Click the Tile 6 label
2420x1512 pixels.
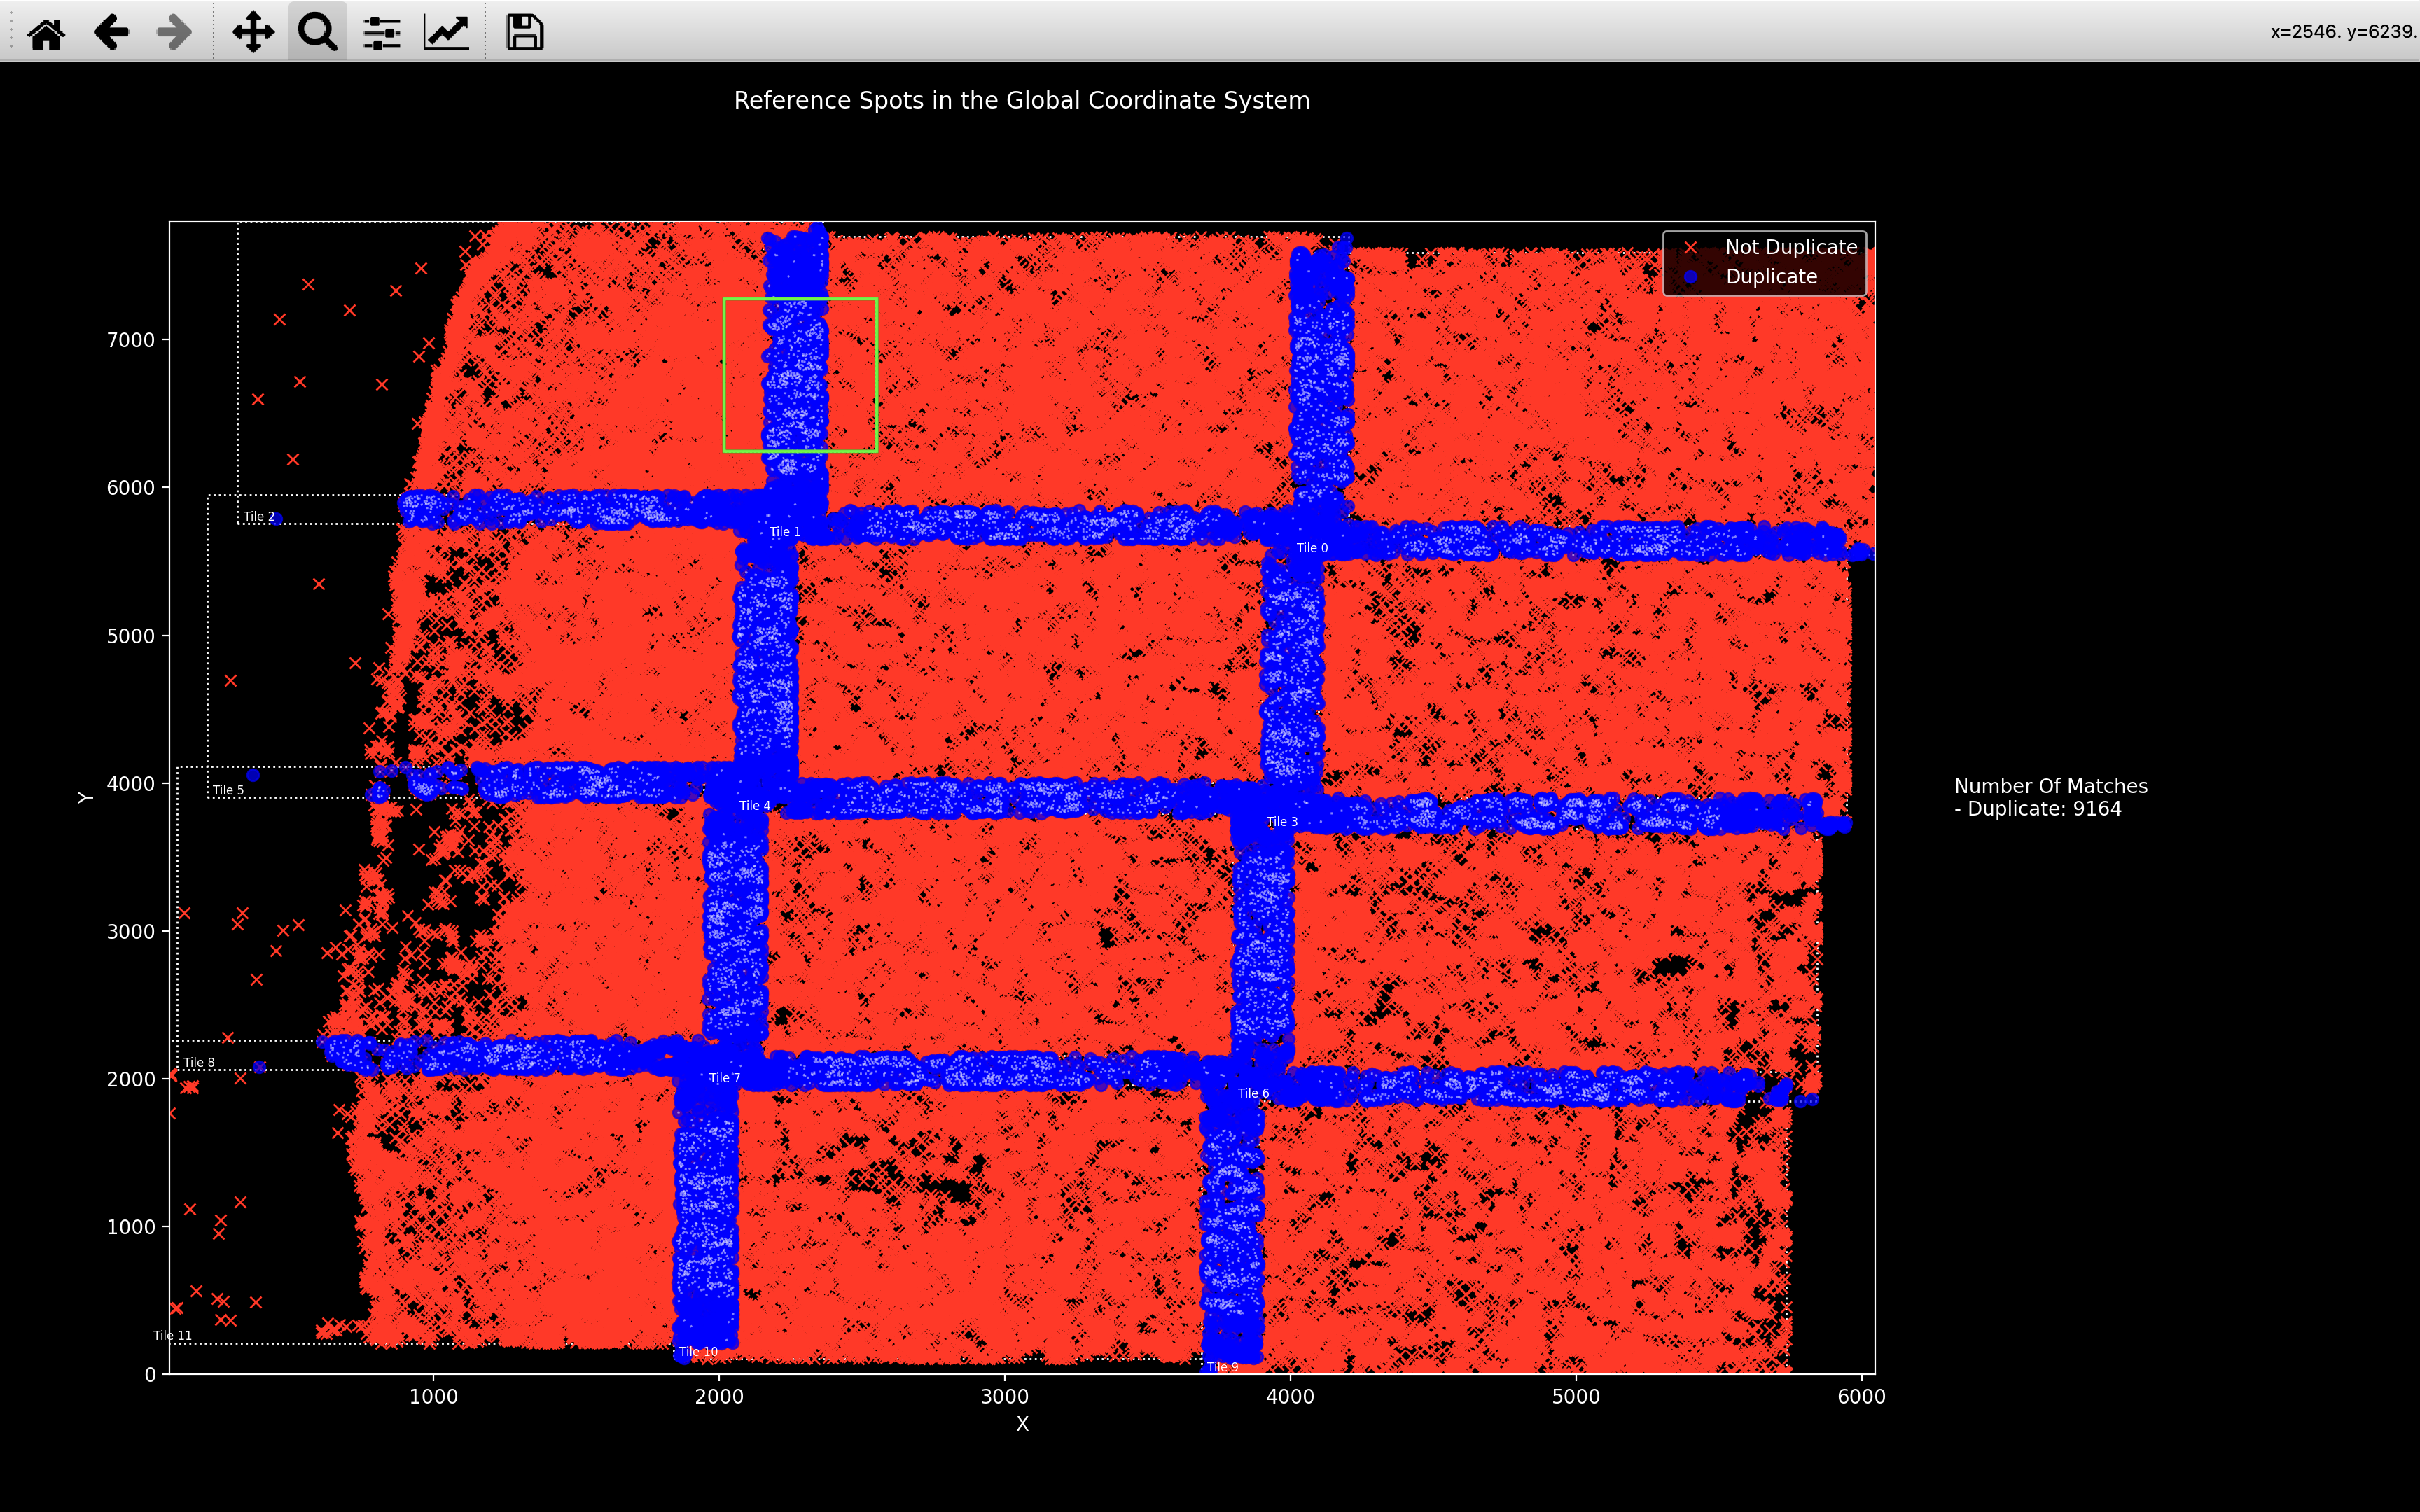(1253, 1094)
